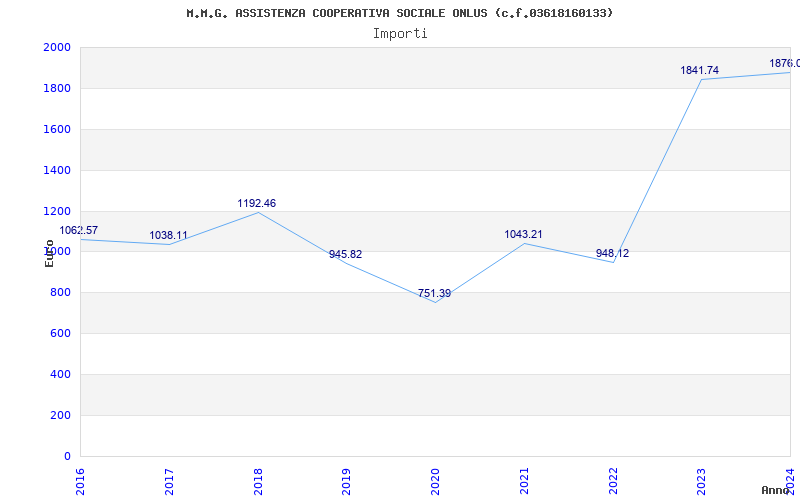This screenshot has height=500, width=800.
Task: Select the 1192.46 data point label
Action: point(257,203)
